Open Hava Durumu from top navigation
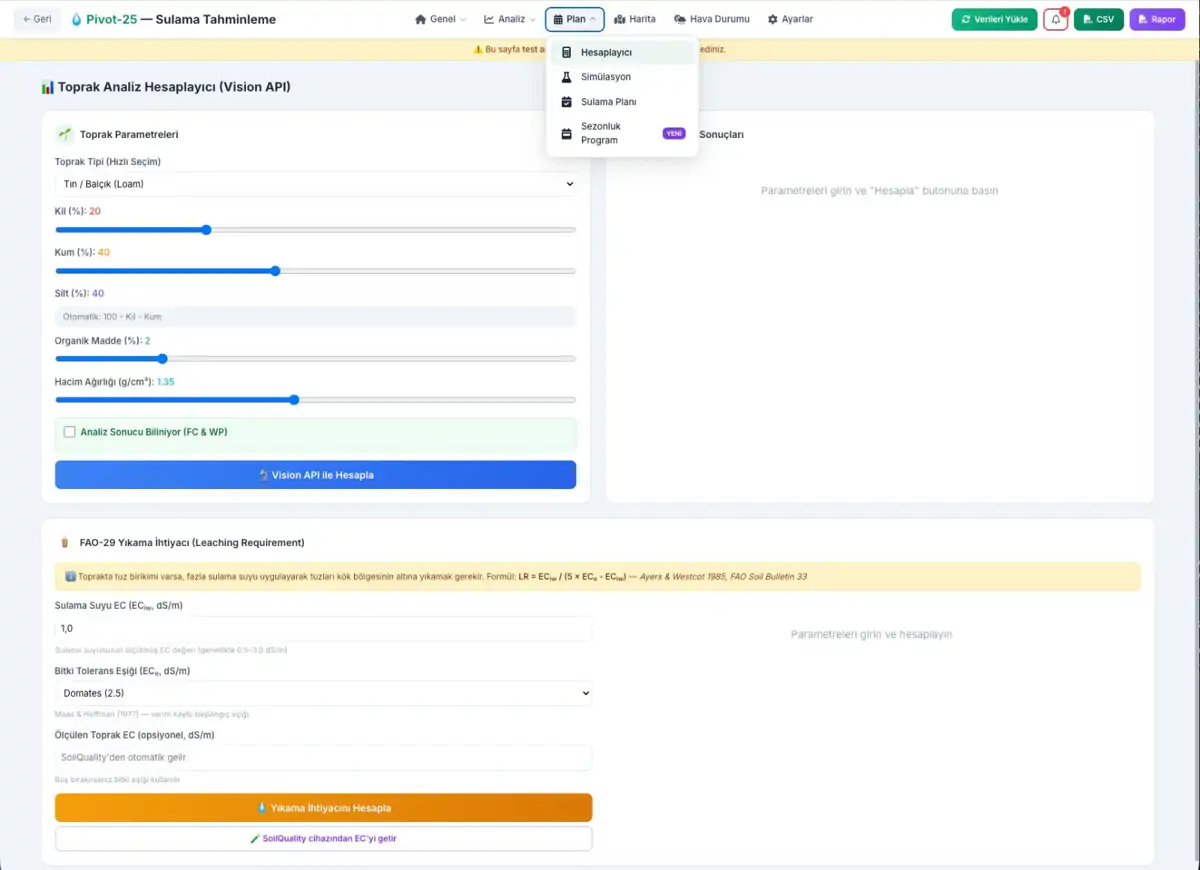 tap(712, 19)
